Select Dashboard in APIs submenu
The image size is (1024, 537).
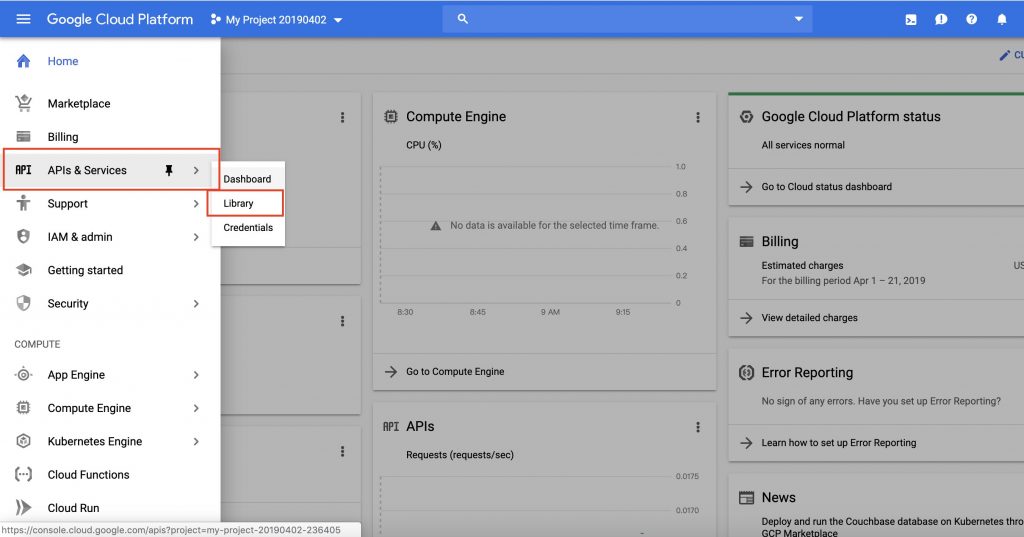[x=247, y=179]
